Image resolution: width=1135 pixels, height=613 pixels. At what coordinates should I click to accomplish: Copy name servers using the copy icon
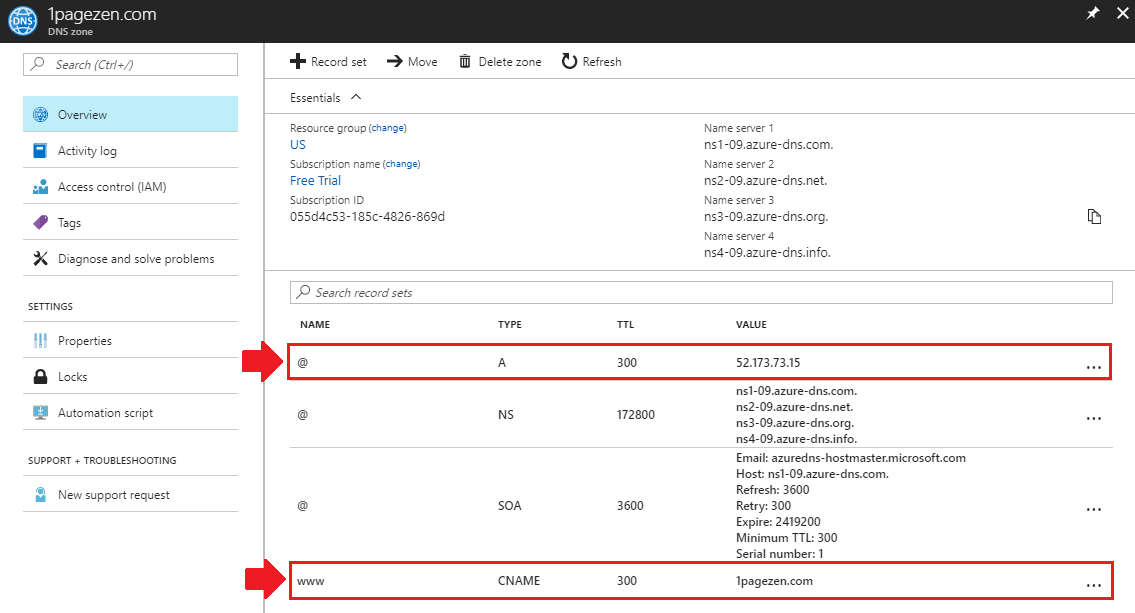(1094, 216)
